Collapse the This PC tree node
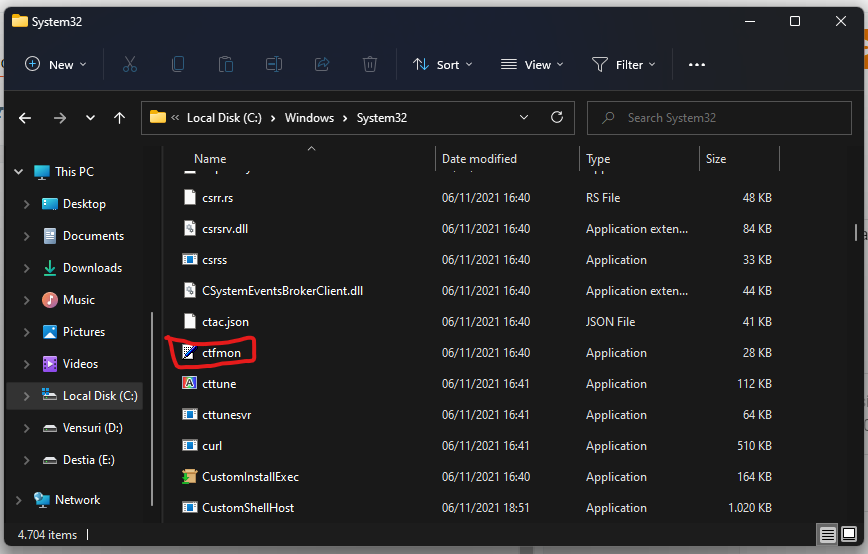Image resolution: width=868 pixels, height=554 pixels. [x=18, y=172]
